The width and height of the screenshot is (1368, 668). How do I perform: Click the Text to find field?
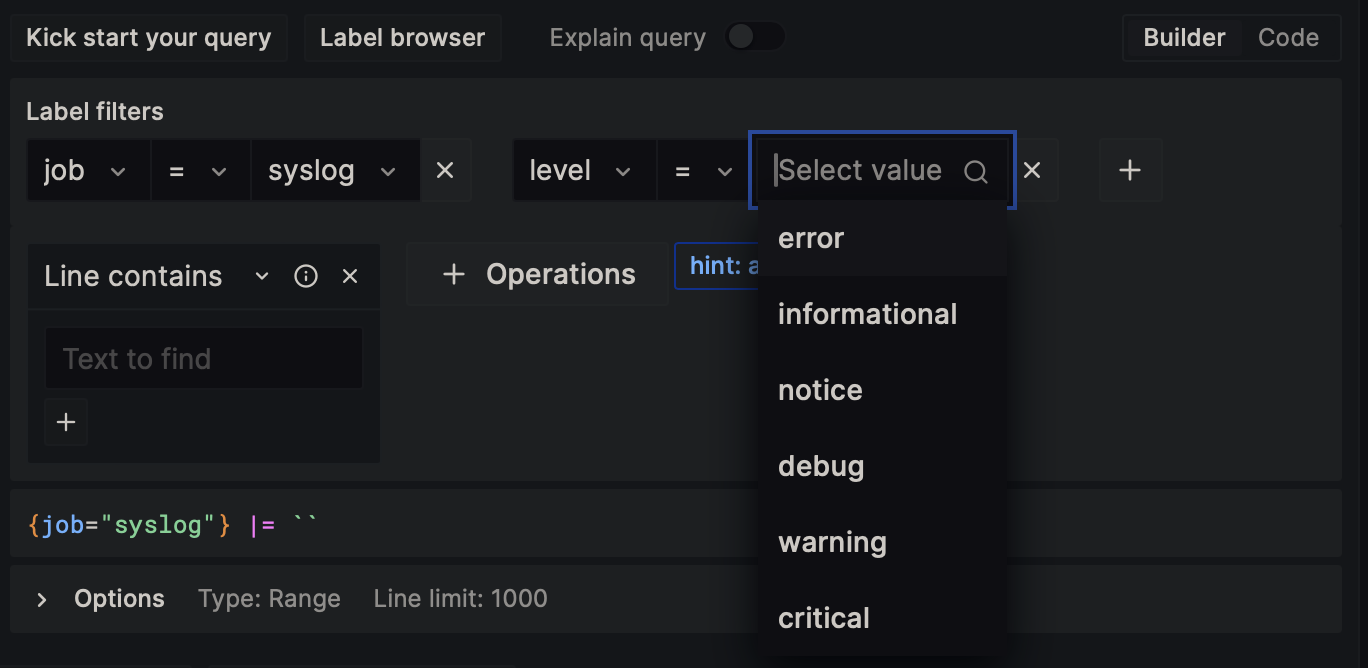point(204,359)
